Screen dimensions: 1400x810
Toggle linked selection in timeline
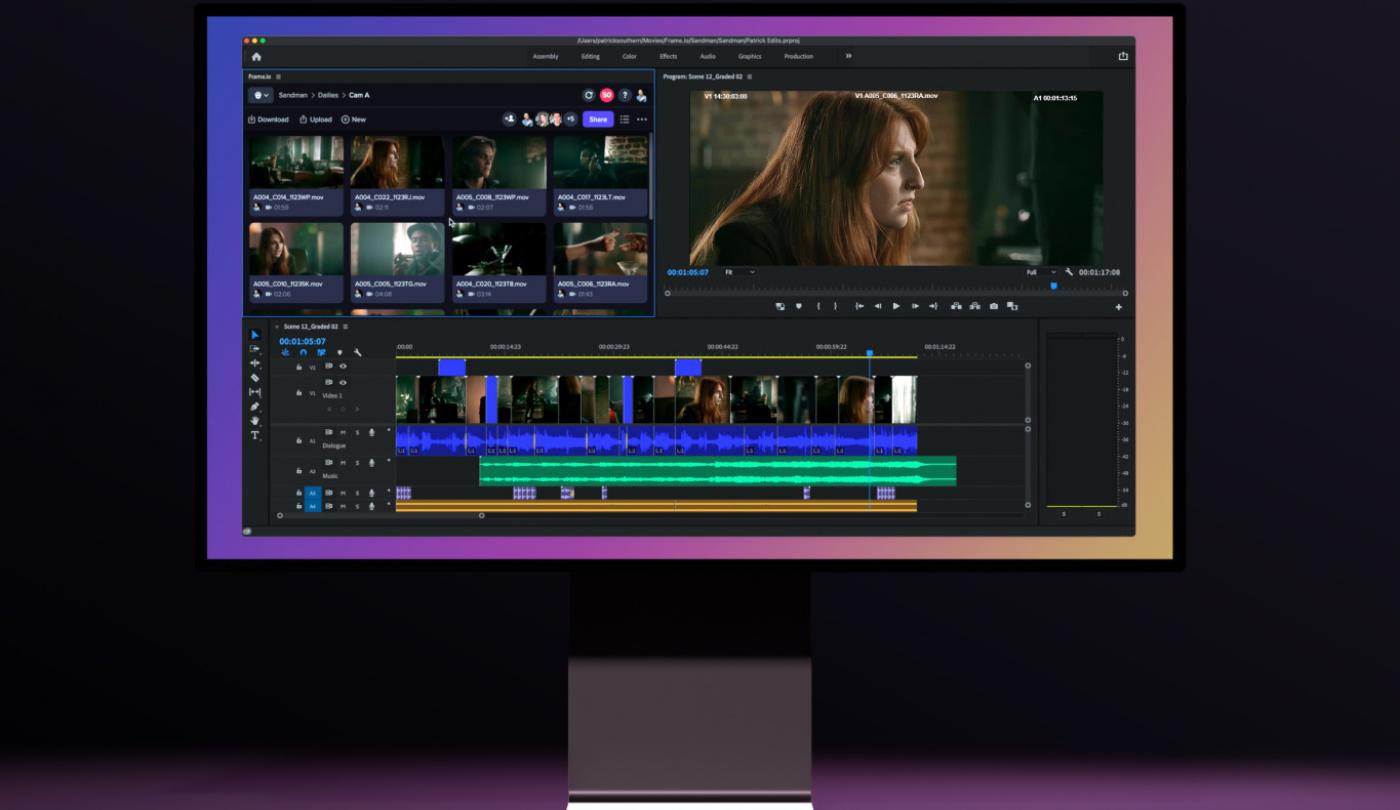321,352
